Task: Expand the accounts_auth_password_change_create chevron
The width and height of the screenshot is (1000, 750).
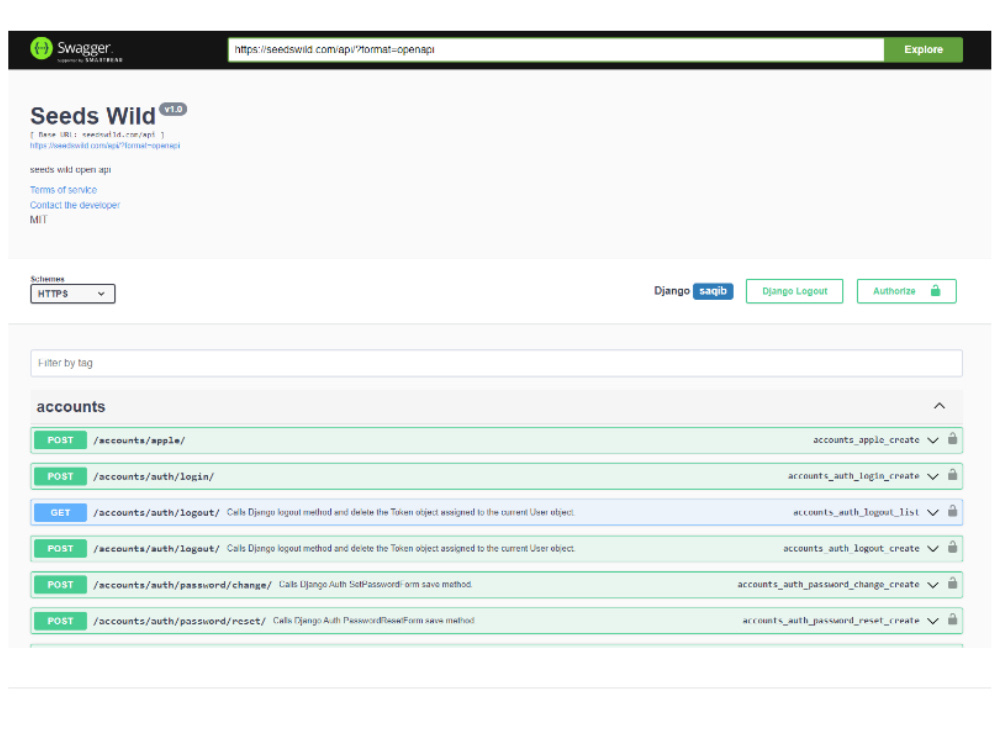Action: 933,585
